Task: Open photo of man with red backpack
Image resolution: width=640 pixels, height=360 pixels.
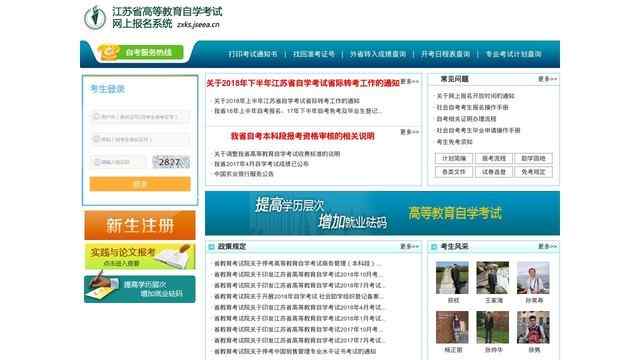Action: (x=533, y=327)
